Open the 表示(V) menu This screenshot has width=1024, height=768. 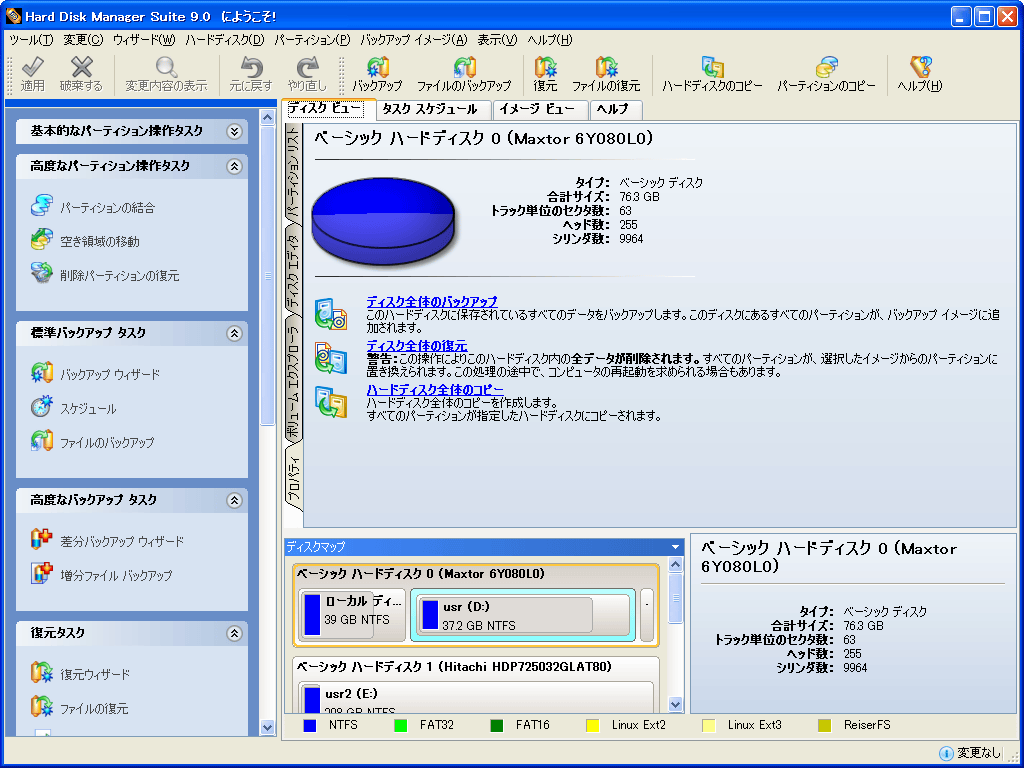coord(497,40)
